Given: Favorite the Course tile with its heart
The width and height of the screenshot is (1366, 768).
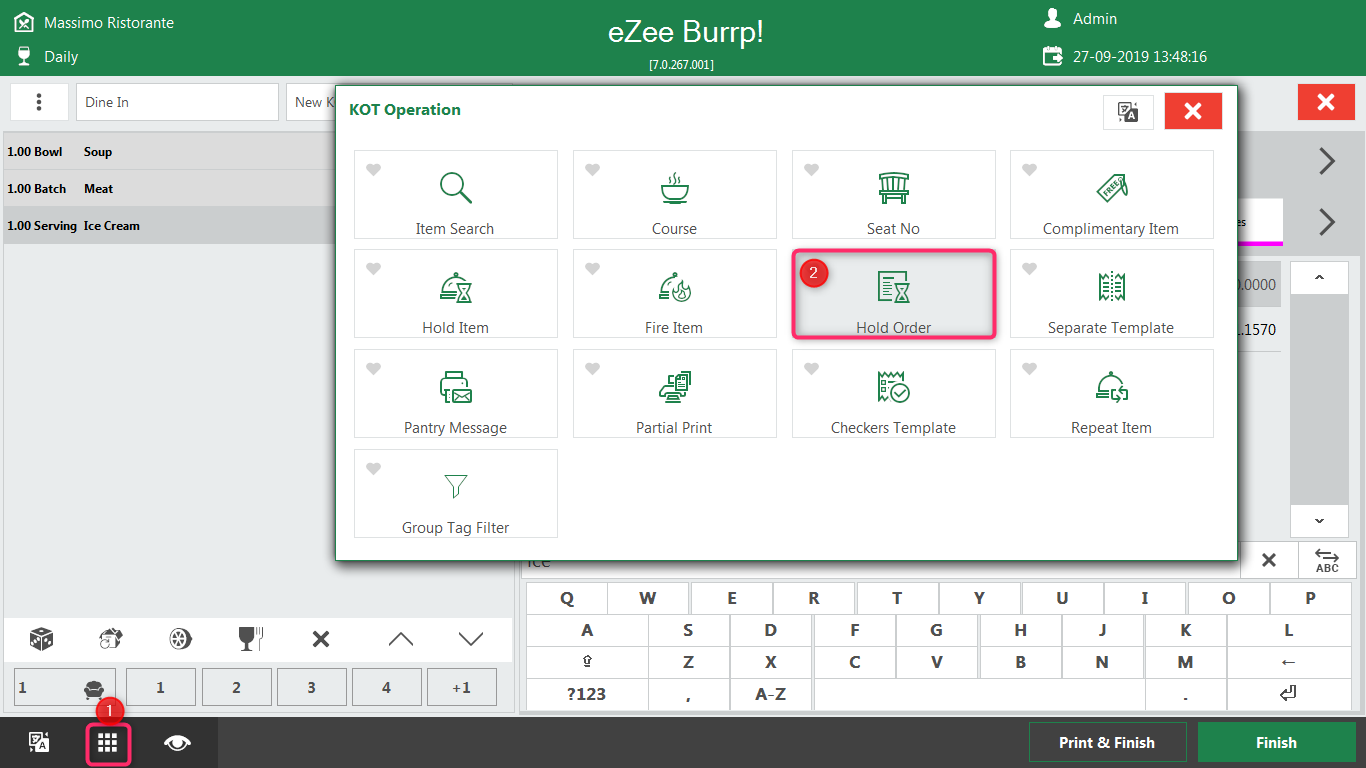Looking at the screenshot, I should [592, 170].
